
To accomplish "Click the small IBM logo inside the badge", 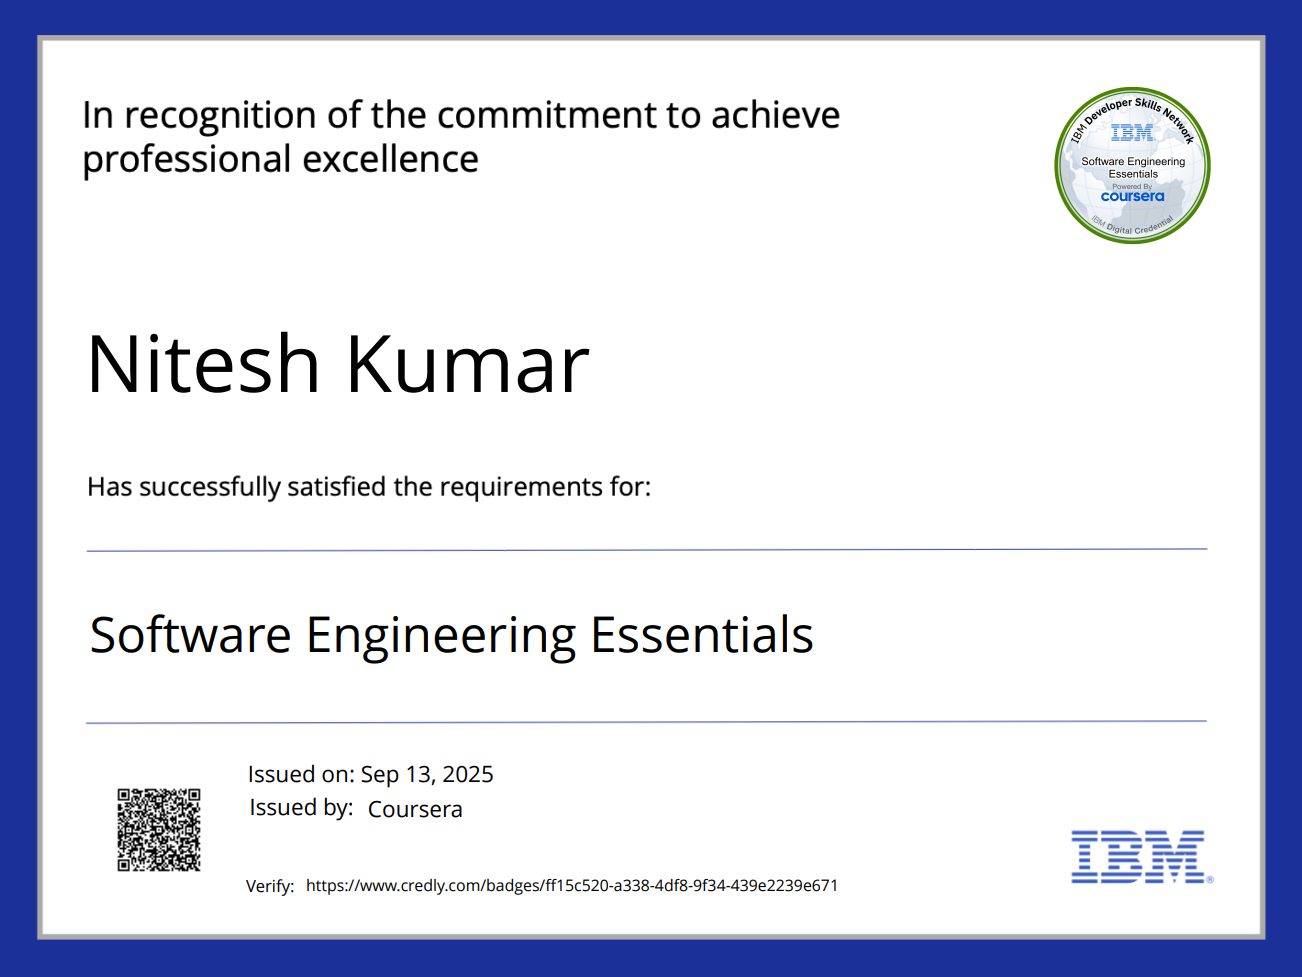I will [x=1132, y=133].
